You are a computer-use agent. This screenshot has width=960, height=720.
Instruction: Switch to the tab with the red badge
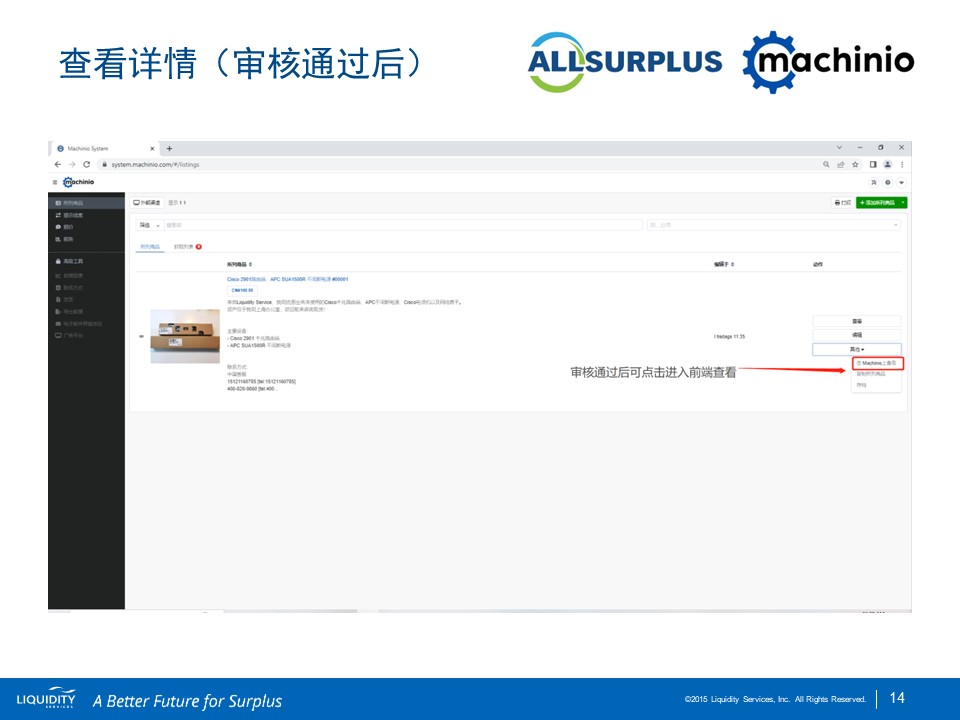(x=187, y=247)
